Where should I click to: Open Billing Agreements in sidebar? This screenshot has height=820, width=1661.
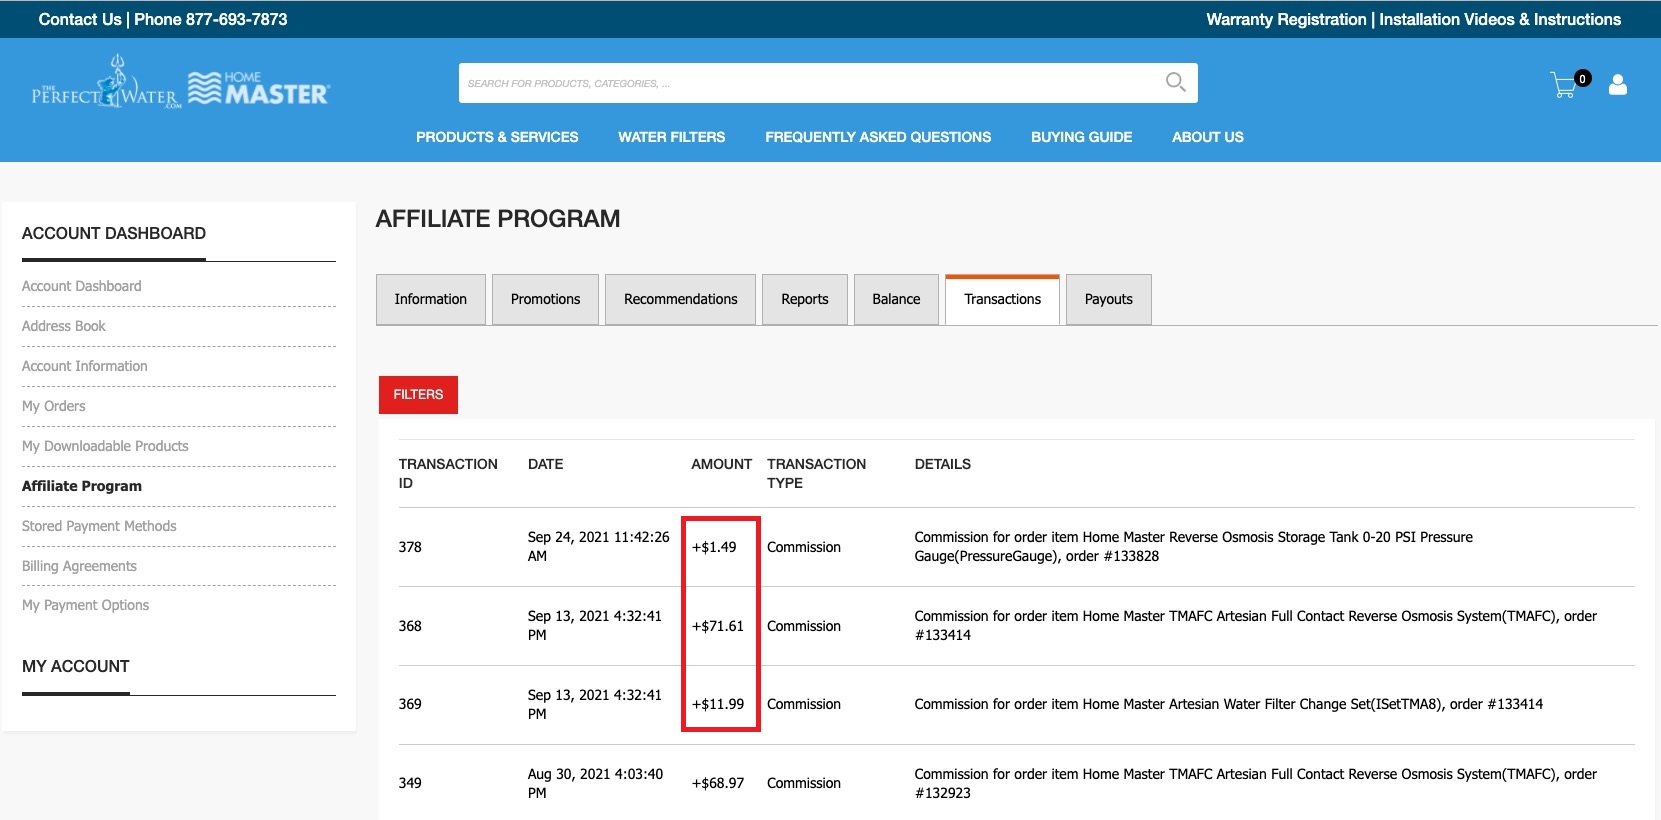coord(79,566)
